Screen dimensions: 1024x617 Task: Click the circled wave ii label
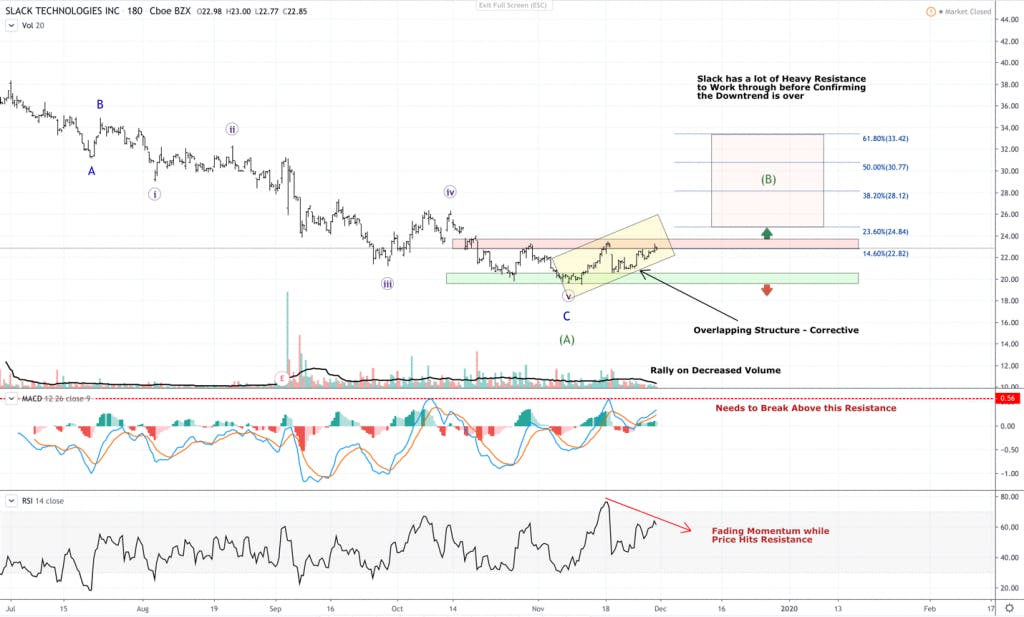[x=232, y=129]
